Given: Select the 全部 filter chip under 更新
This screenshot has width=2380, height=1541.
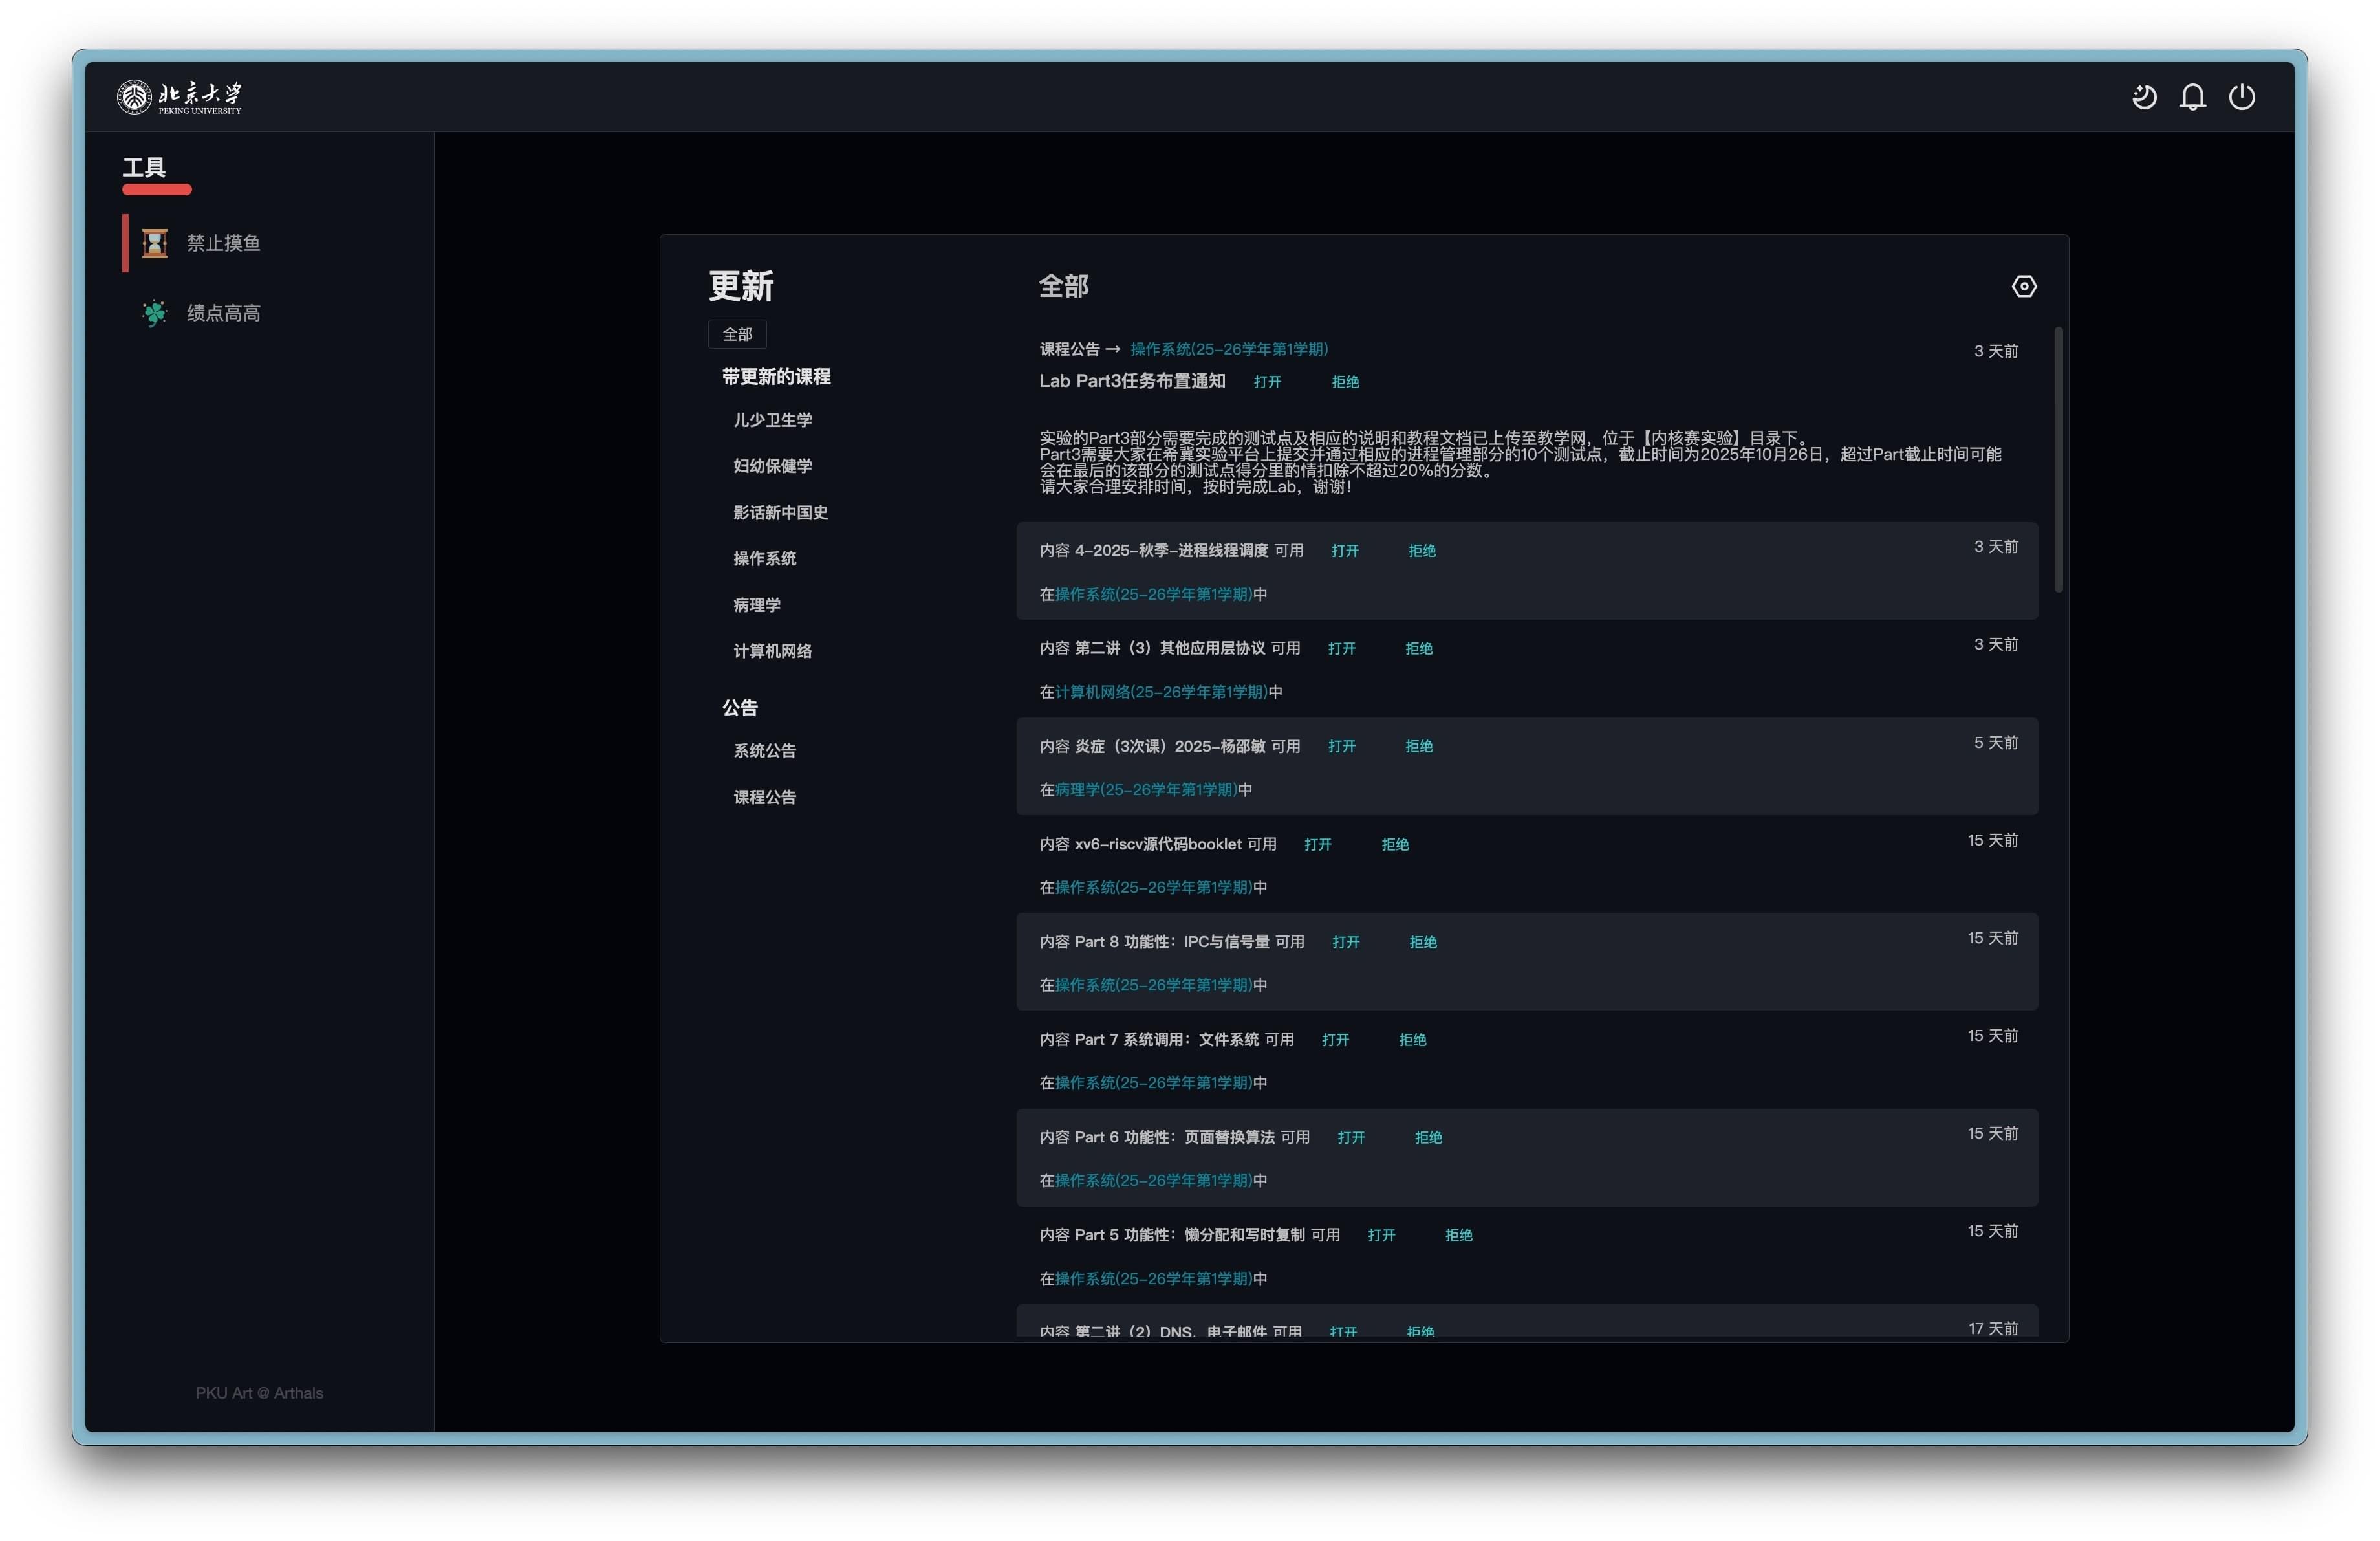Looking at the screenshot, I should (737, 334).
